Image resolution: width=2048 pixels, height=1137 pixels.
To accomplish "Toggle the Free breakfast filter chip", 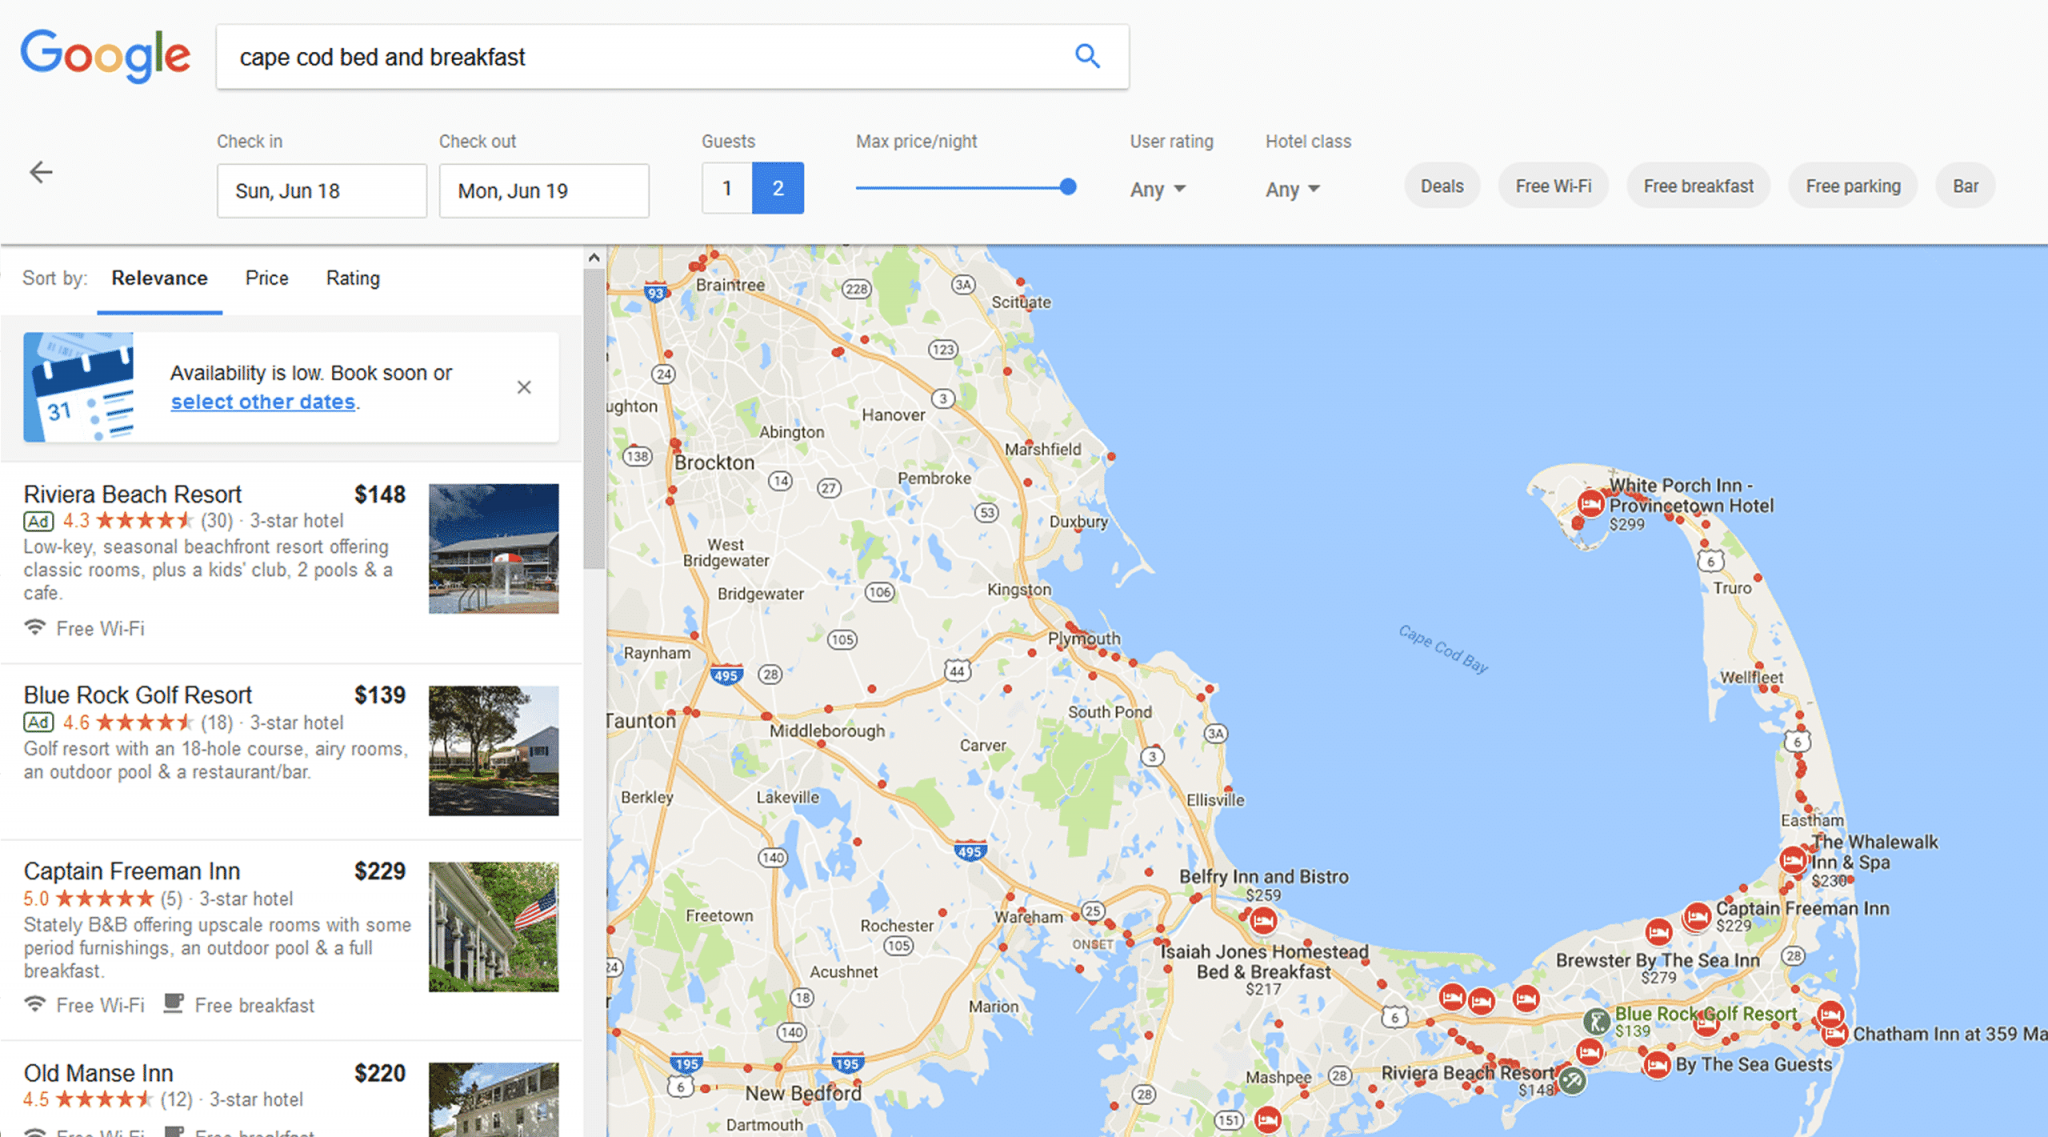I will point(1698,186).
